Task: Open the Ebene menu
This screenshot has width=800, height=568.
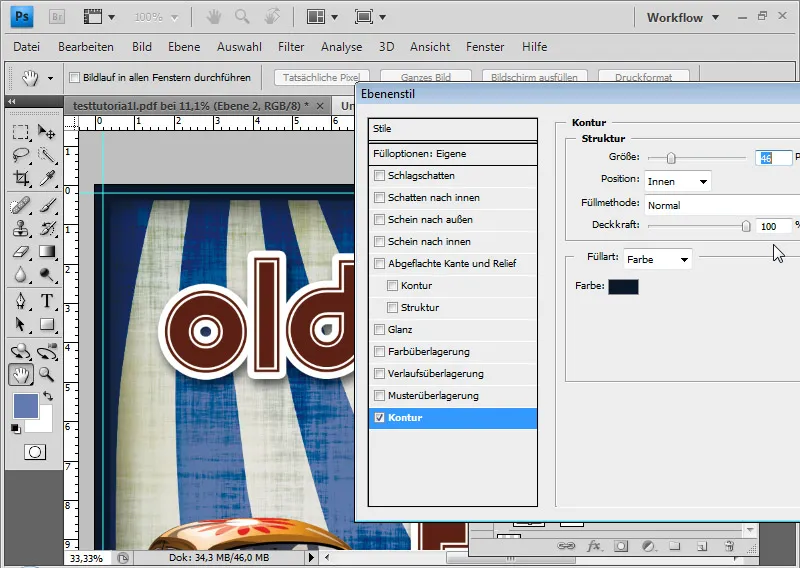Action: (x=184, y=47)
